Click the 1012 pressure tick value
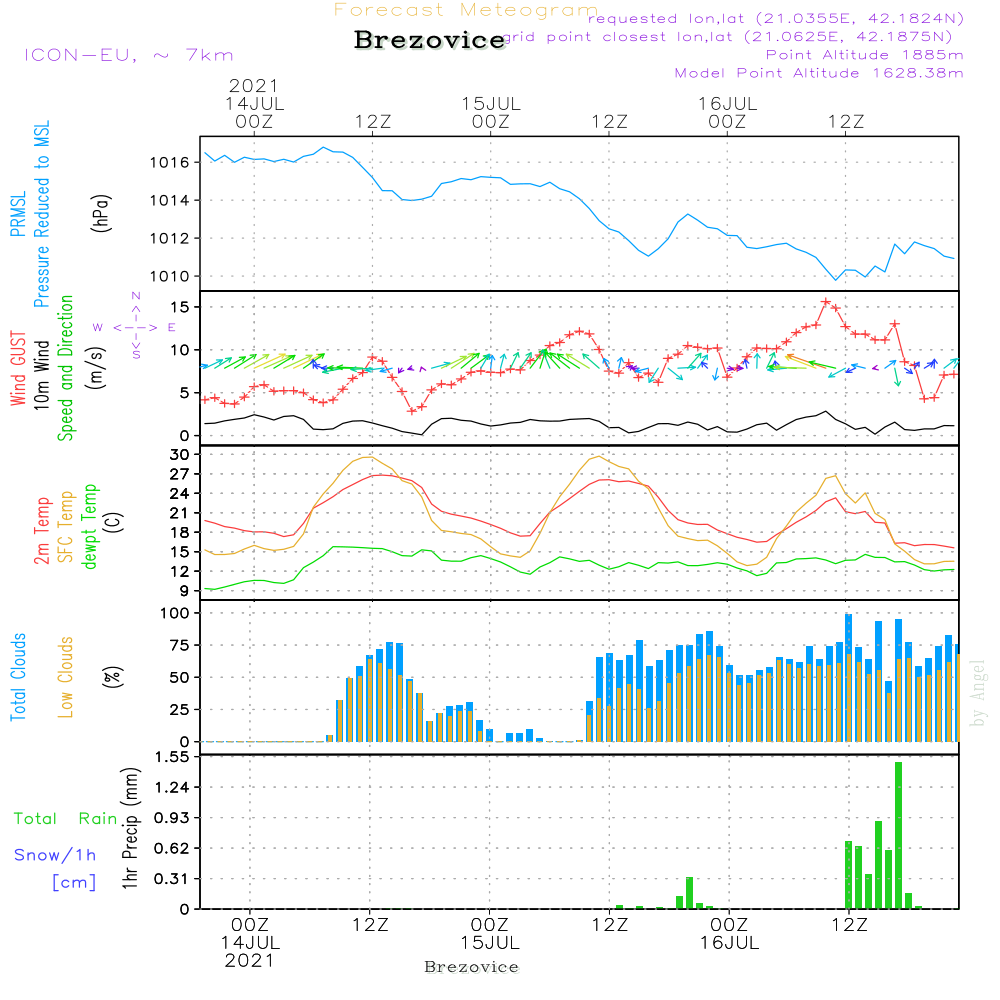This screenshot has height=1000, width=1000. [170, 239]
